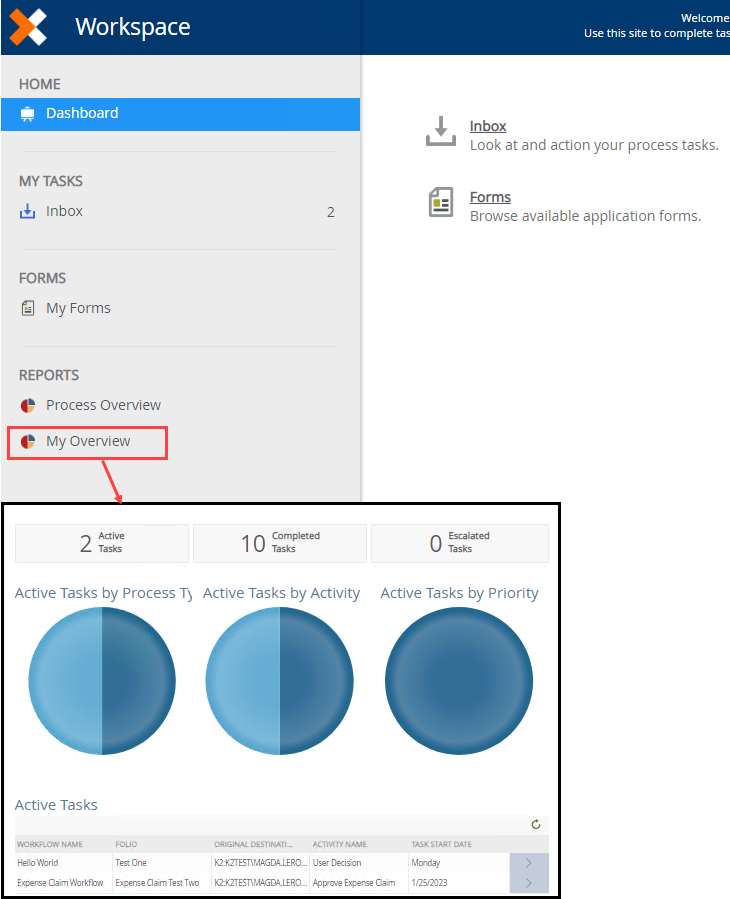The height and width of the screenshot is (899, 730).
Task: Click the Active Tasks by Activity pie chart
Action: 280,681
